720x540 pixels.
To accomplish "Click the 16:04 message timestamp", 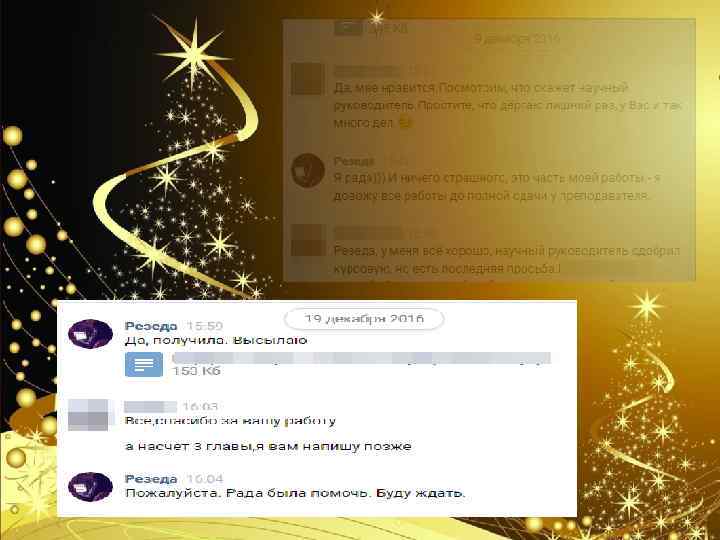I will click(x=205, y=479).
